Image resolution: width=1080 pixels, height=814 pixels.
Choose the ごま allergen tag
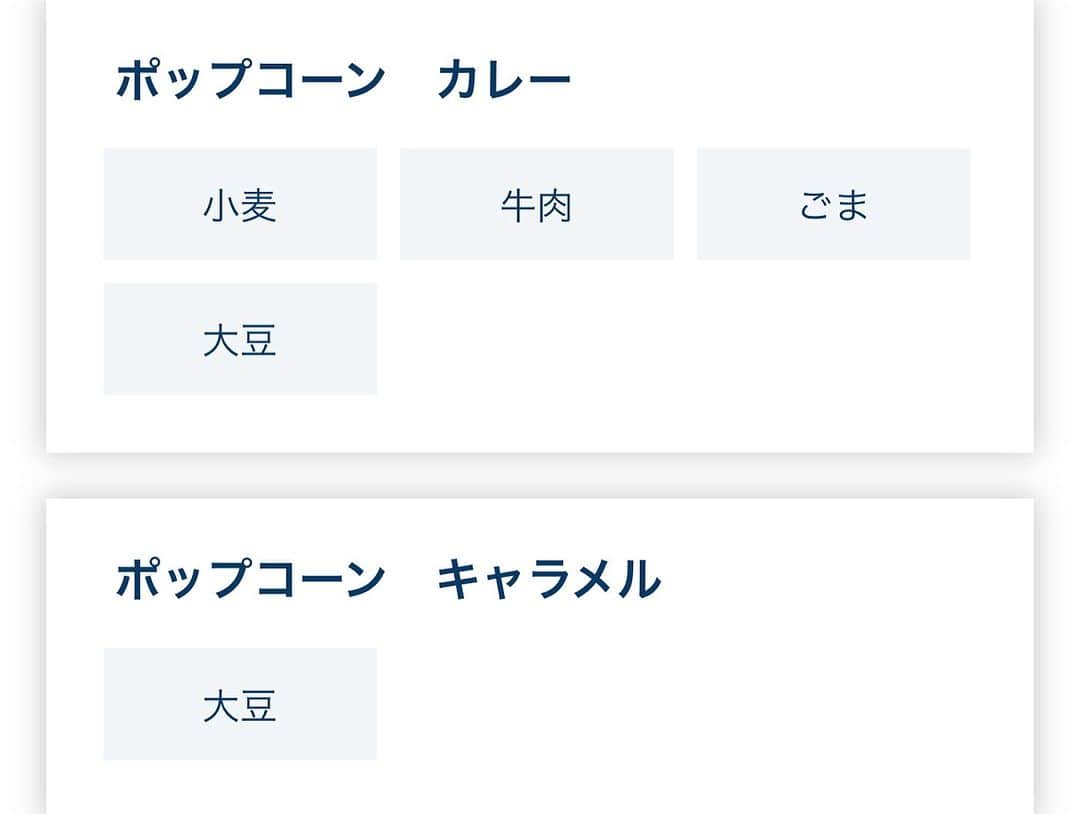click(833, 204)
